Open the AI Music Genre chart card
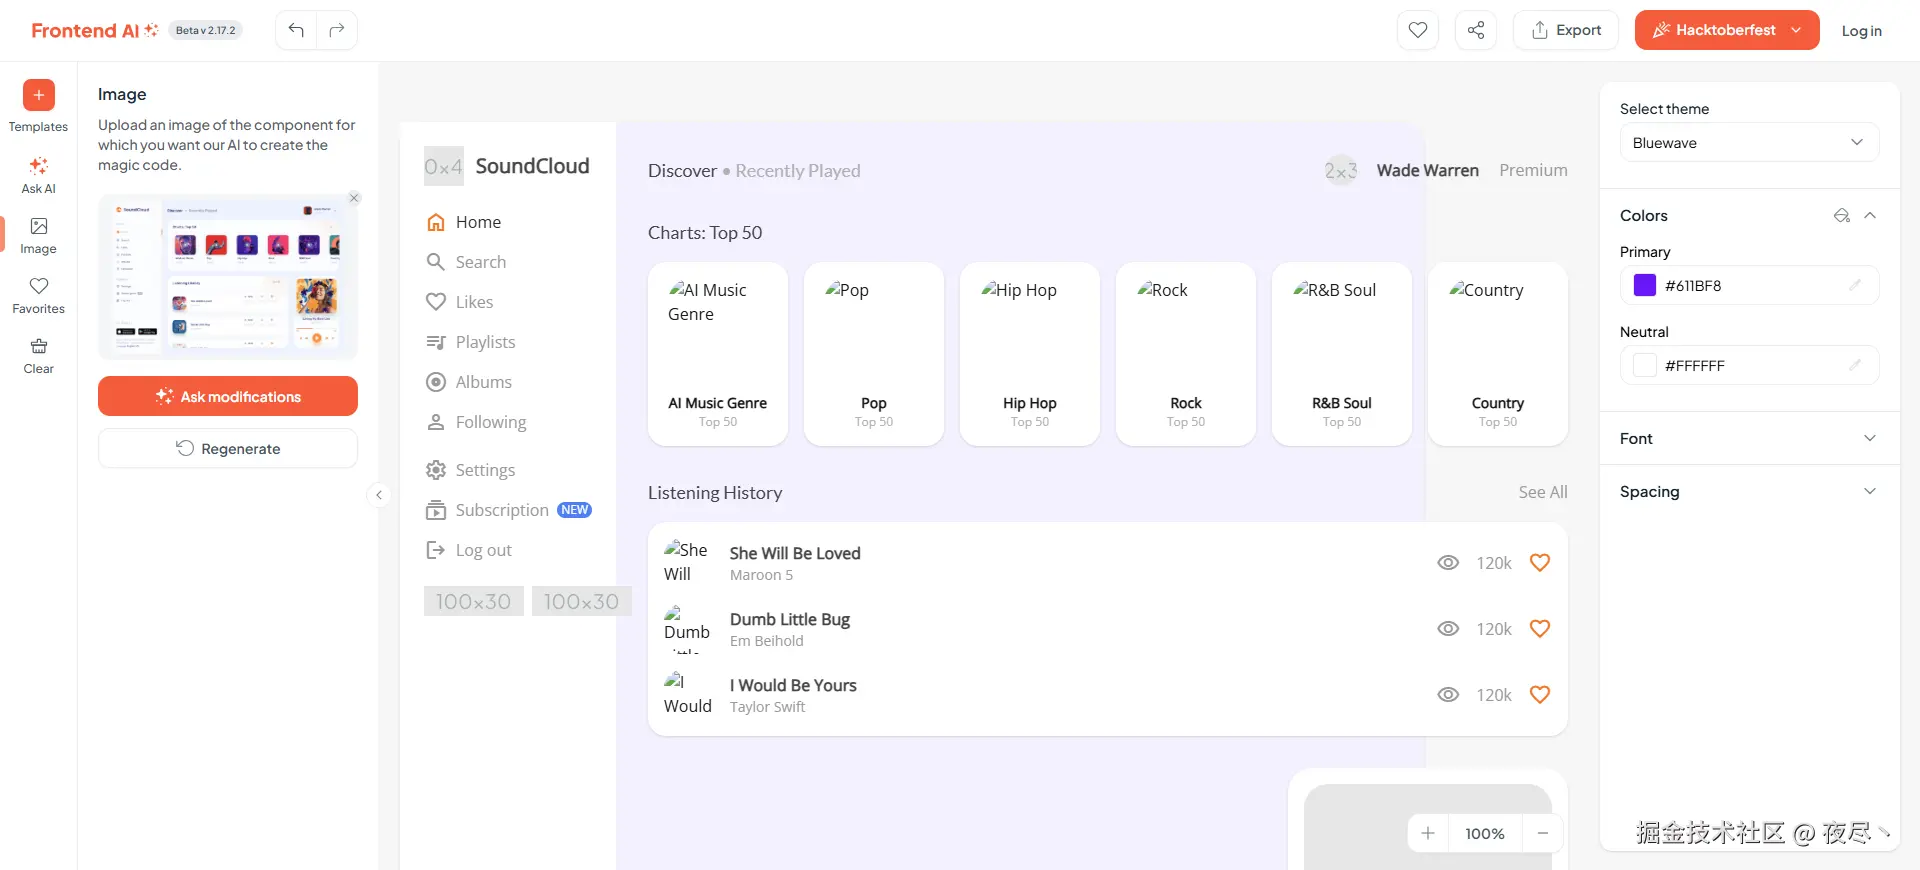The height and width of the screenshot is (870, 1920). point(718,354)
